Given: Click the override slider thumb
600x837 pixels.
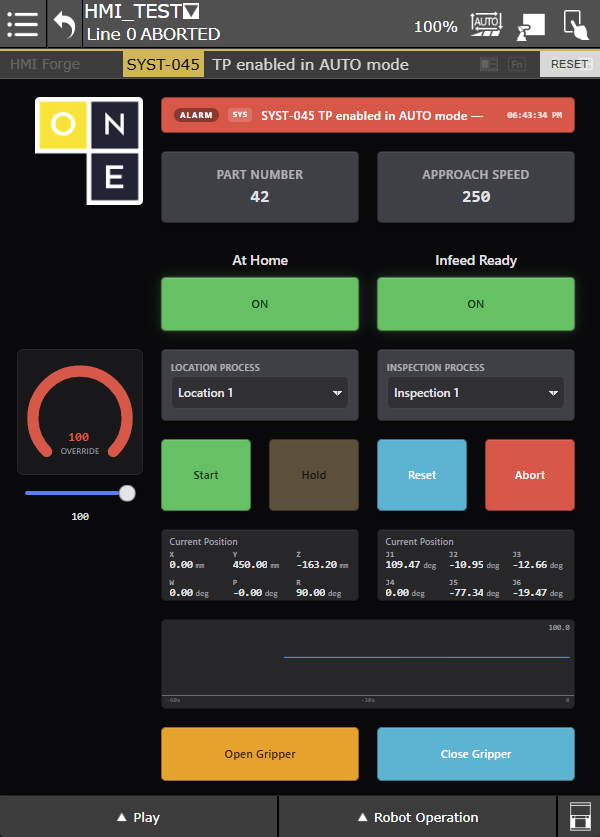Looking at the screenshot, I should pos(127,493).
